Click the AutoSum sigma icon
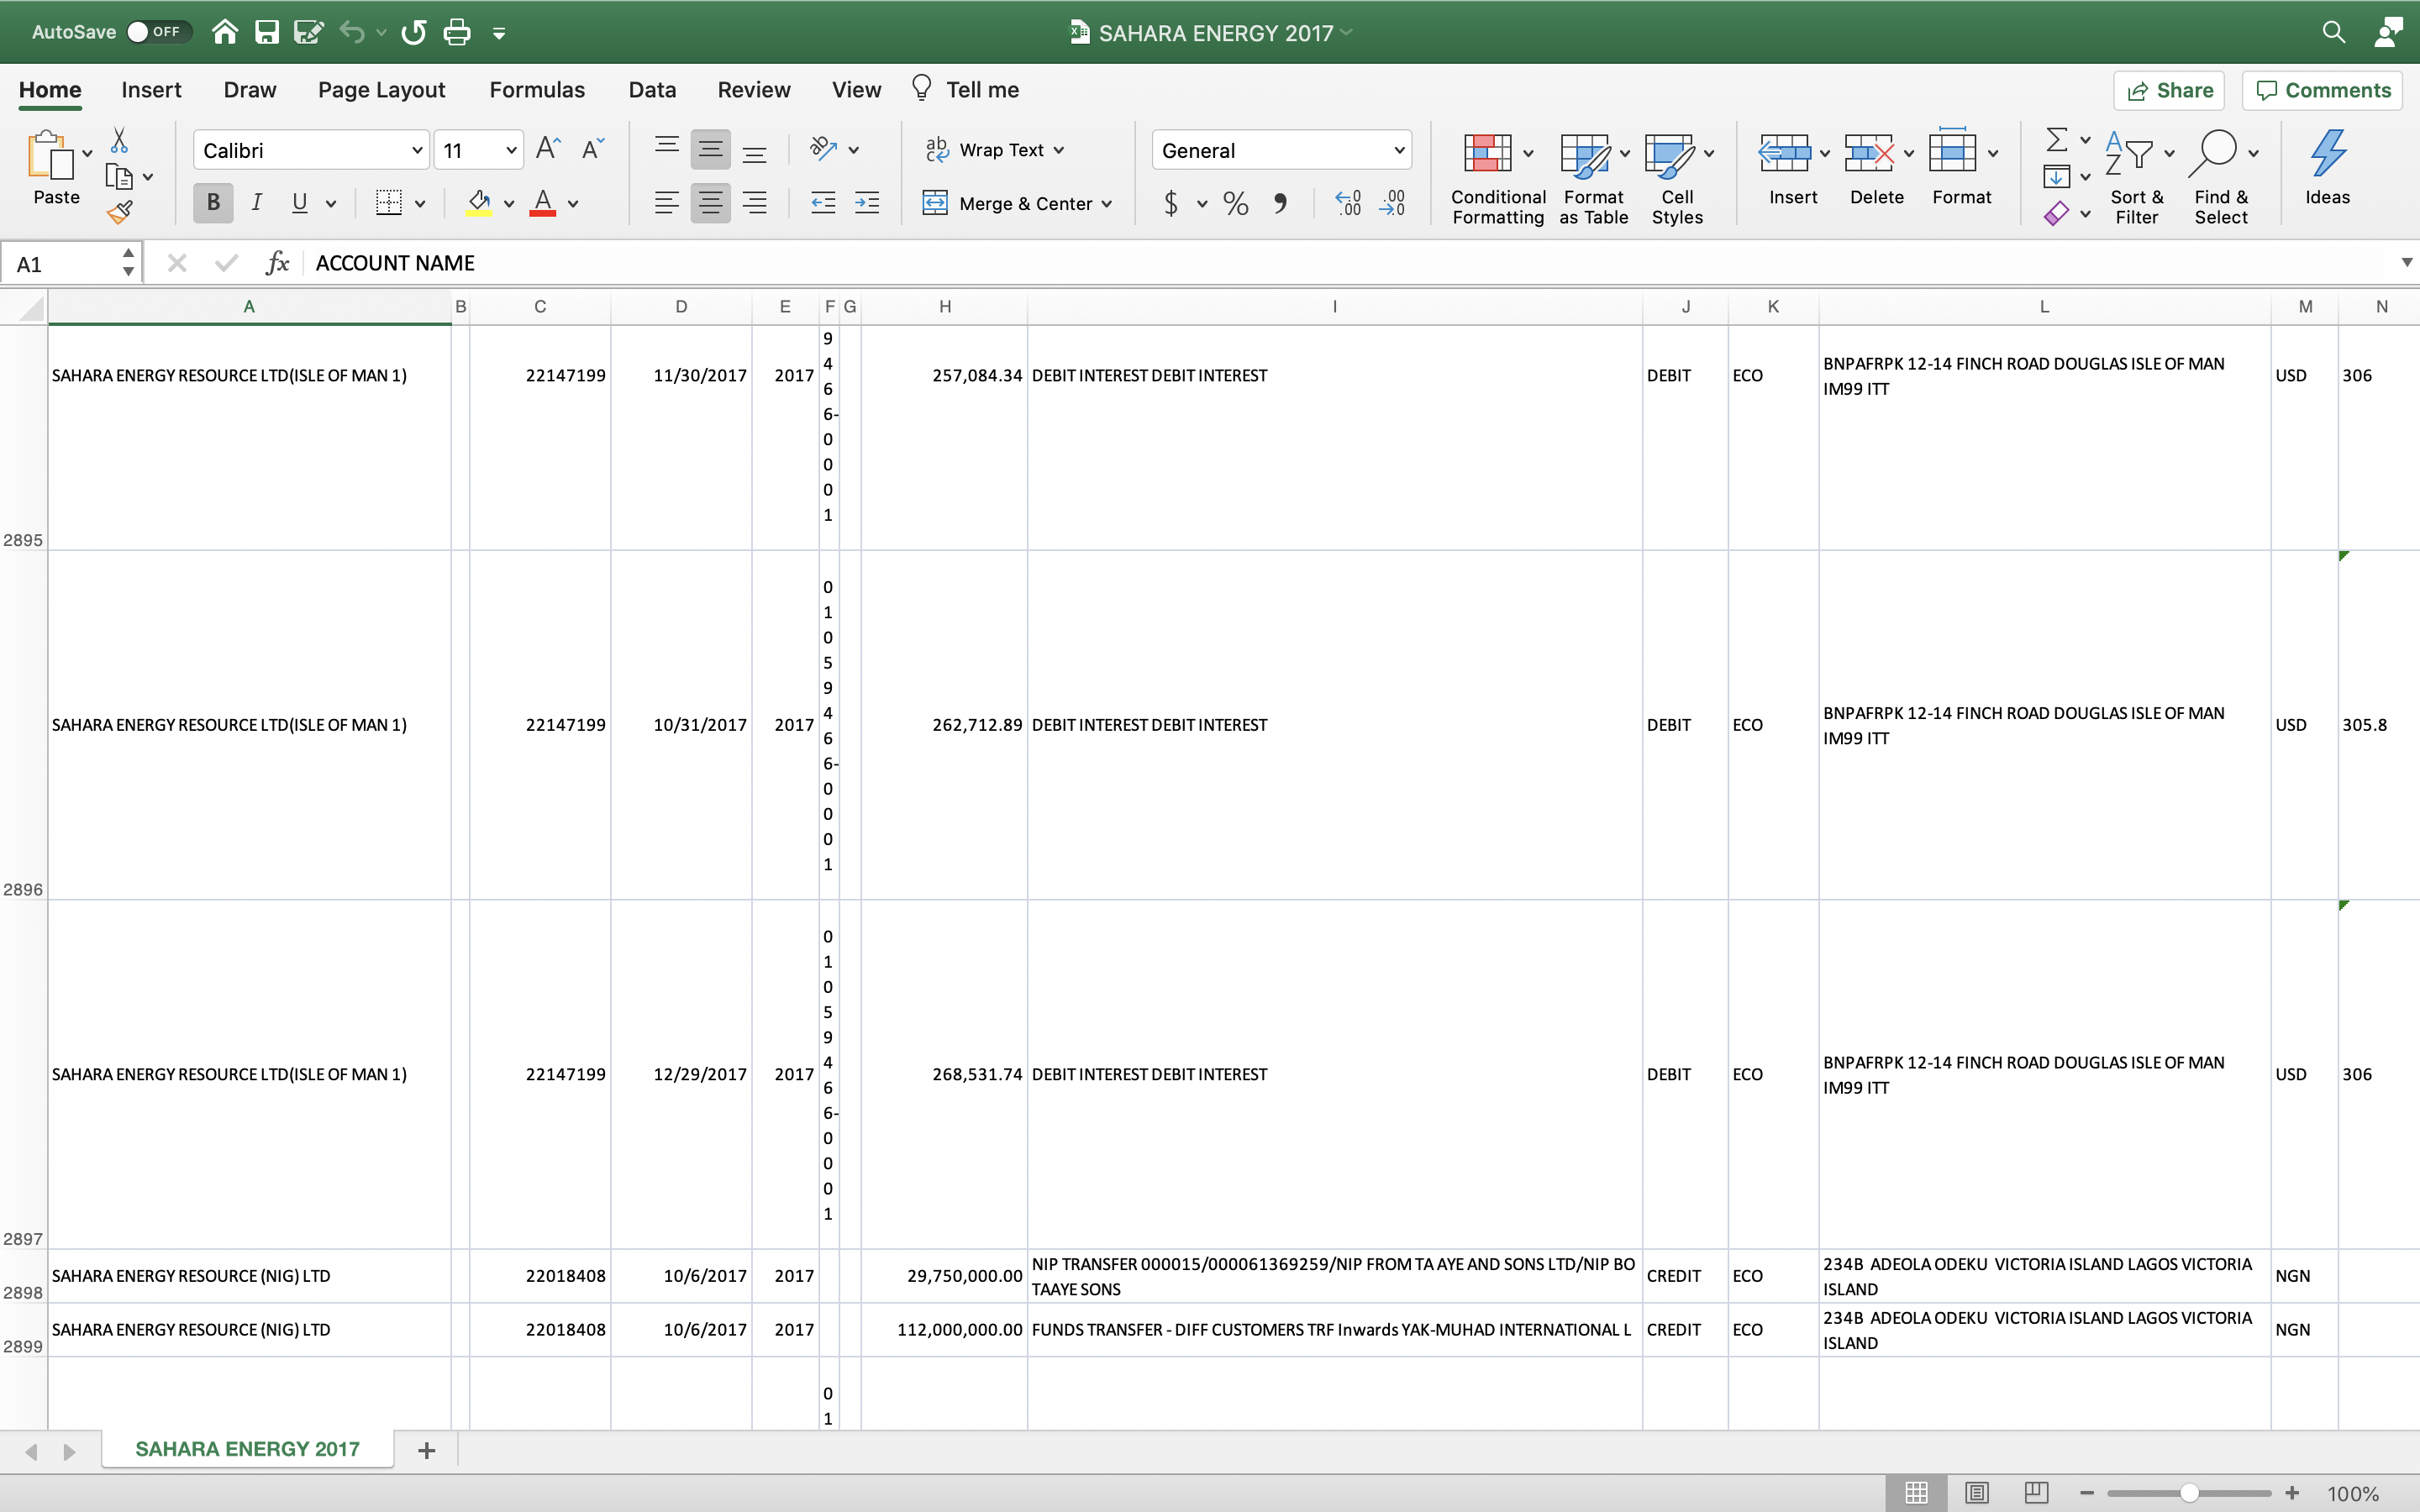 2056,139
